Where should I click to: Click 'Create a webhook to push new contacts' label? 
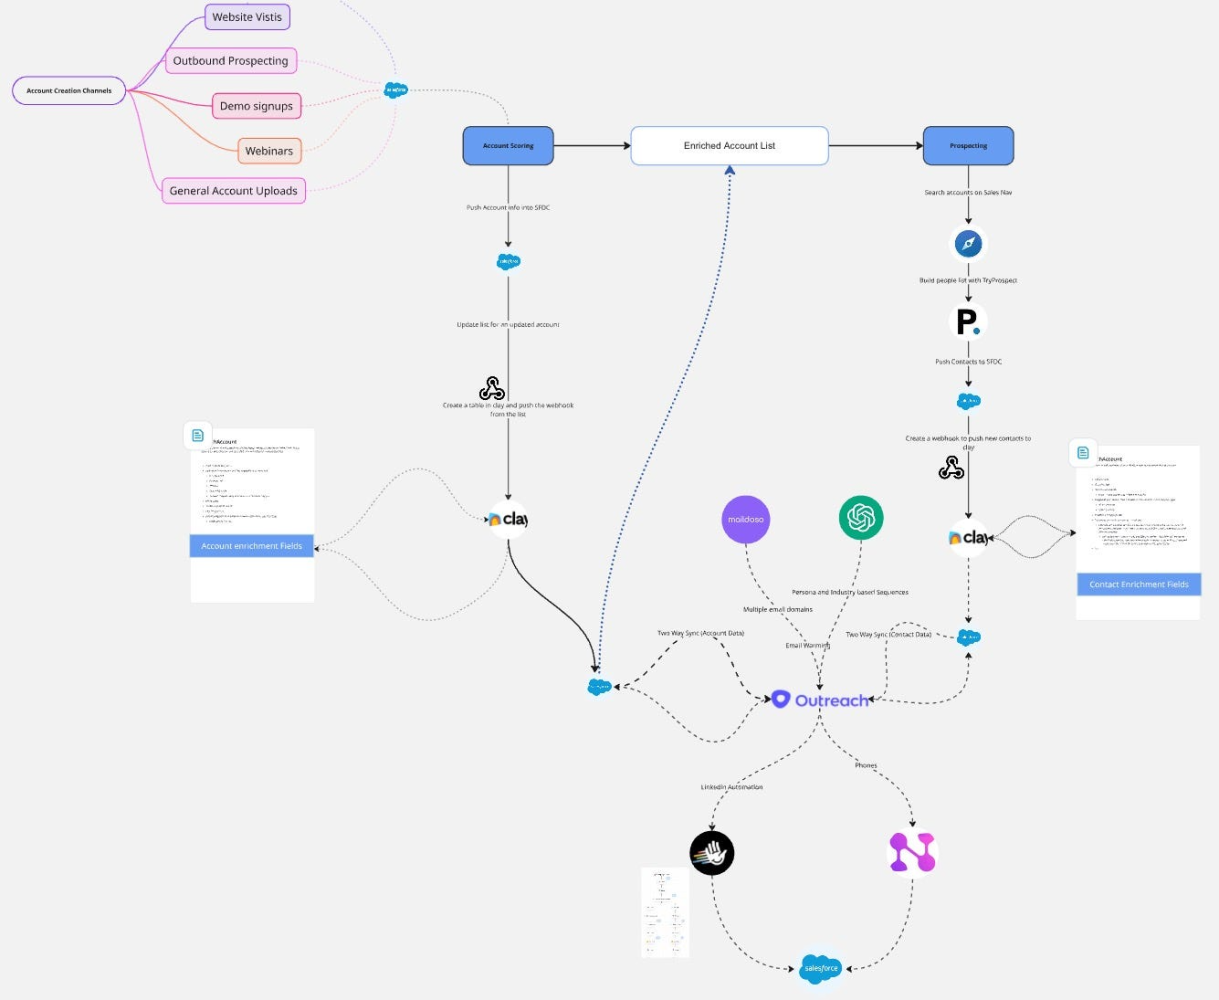point(968,443)
